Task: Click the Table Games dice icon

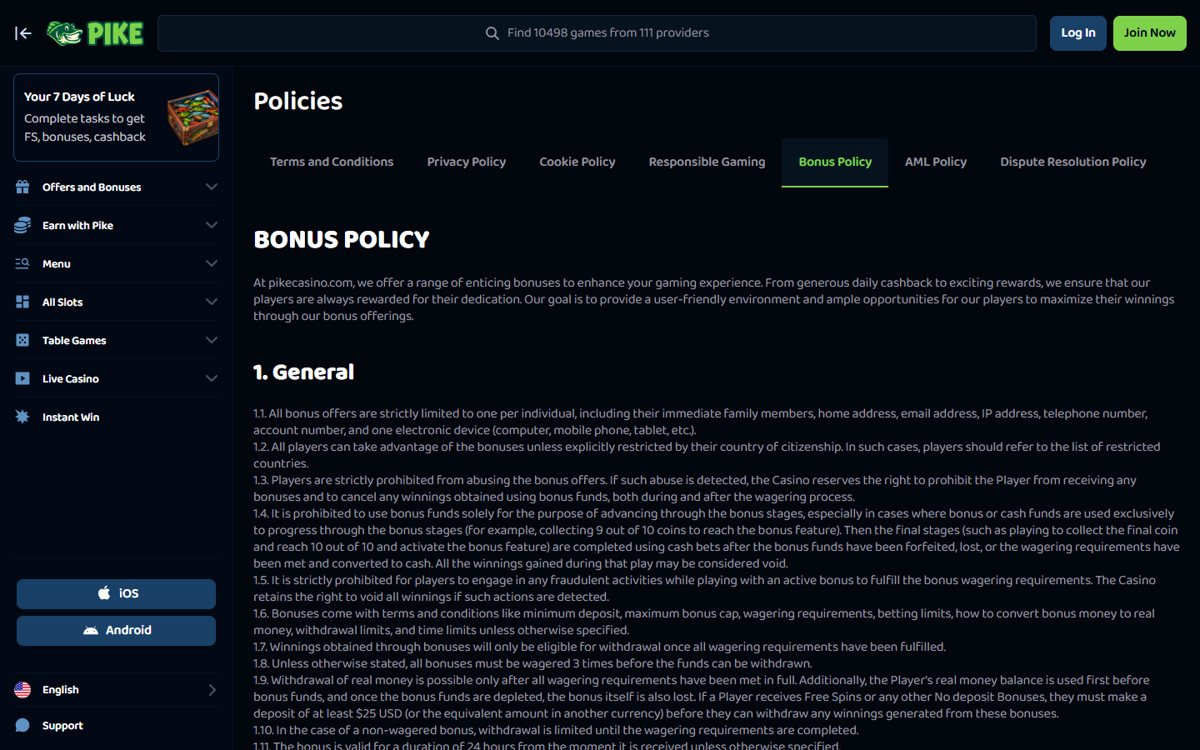Action: click(23, 341)
